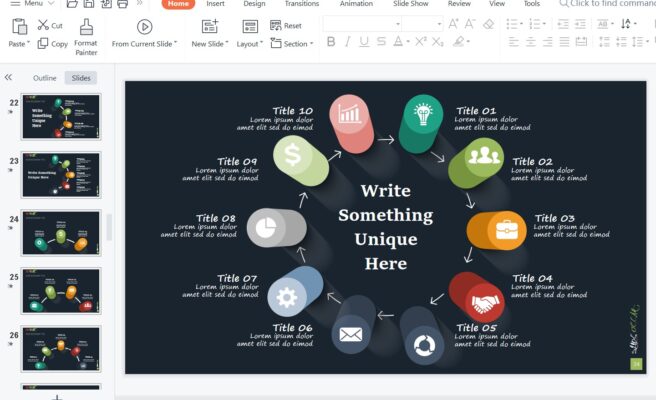The width and height of the screenshot is (656, 400).
Task: Click the command search field
Action: click(607, 3)
